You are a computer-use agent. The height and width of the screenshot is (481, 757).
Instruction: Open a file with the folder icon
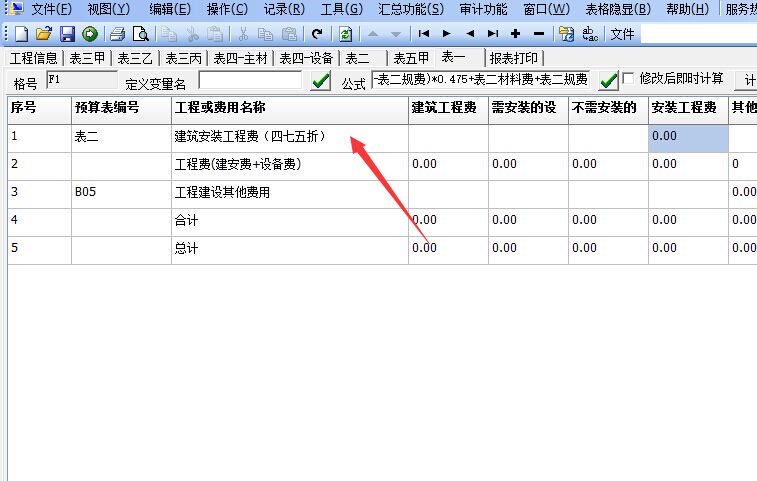pyautogui.click(x=44, y=34)
